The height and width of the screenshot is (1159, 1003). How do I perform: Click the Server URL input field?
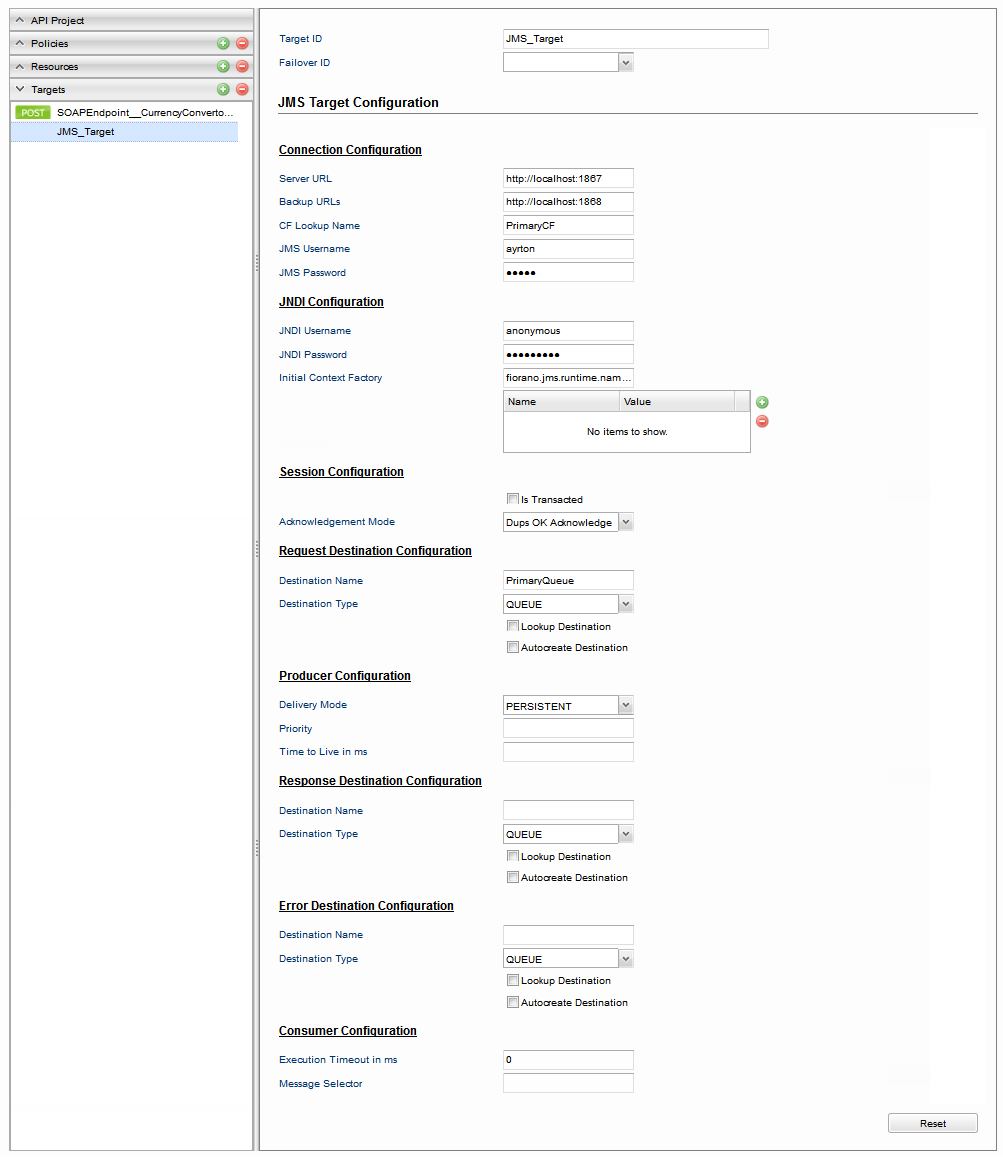point(568,179)
